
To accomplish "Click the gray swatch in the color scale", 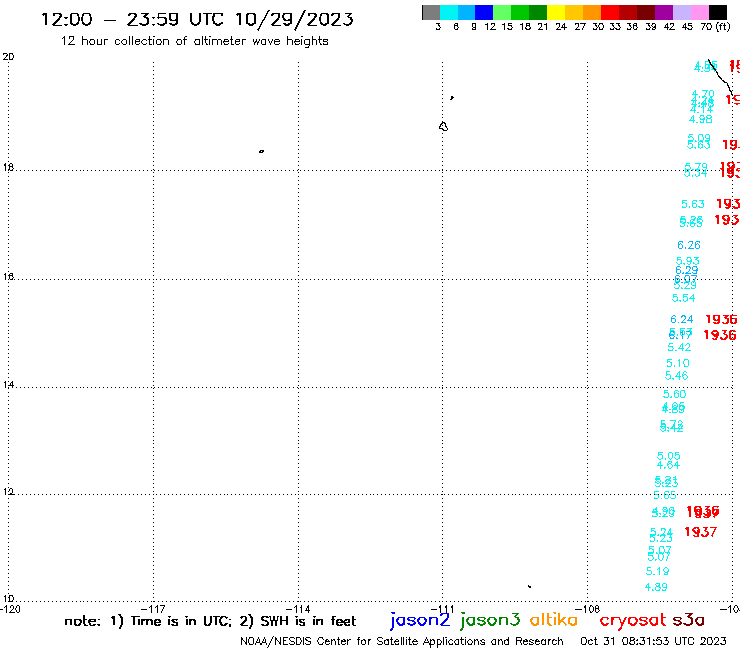I will (x=431, y=12).
